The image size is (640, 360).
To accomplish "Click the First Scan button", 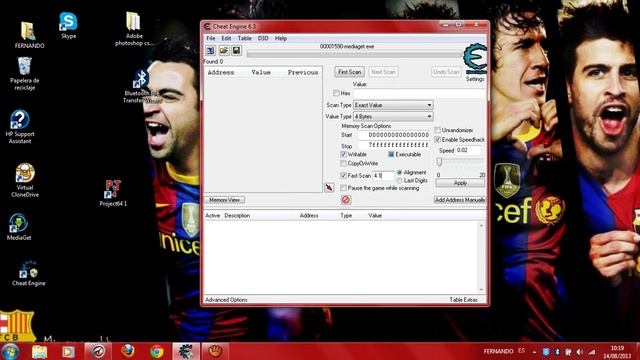I will click(x=350, y=72).
